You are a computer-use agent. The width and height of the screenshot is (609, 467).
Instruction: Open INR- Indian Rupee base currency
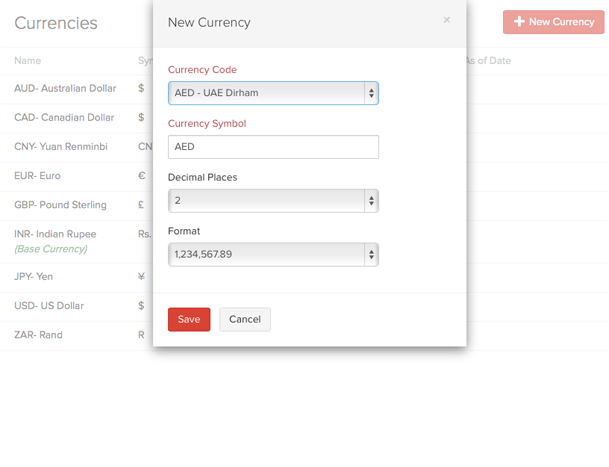point(55,234)
